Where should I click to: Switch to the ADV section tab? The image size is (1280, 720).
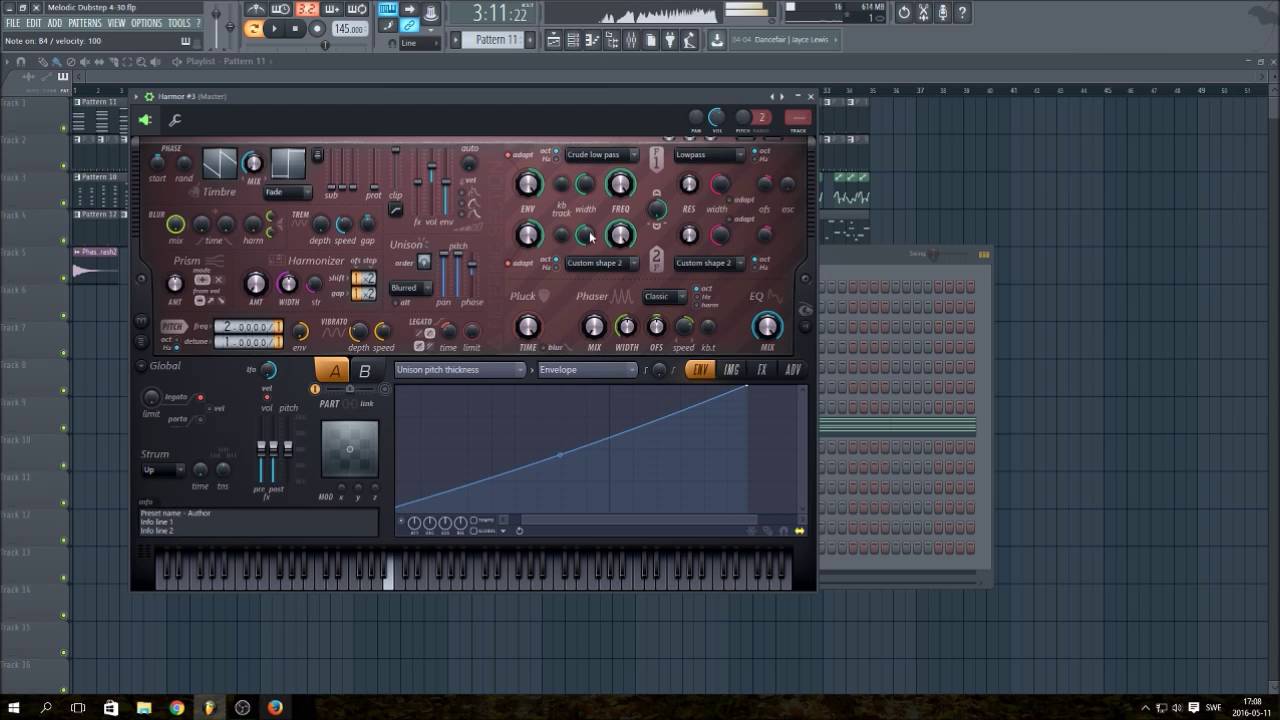(x=793, y=370)
